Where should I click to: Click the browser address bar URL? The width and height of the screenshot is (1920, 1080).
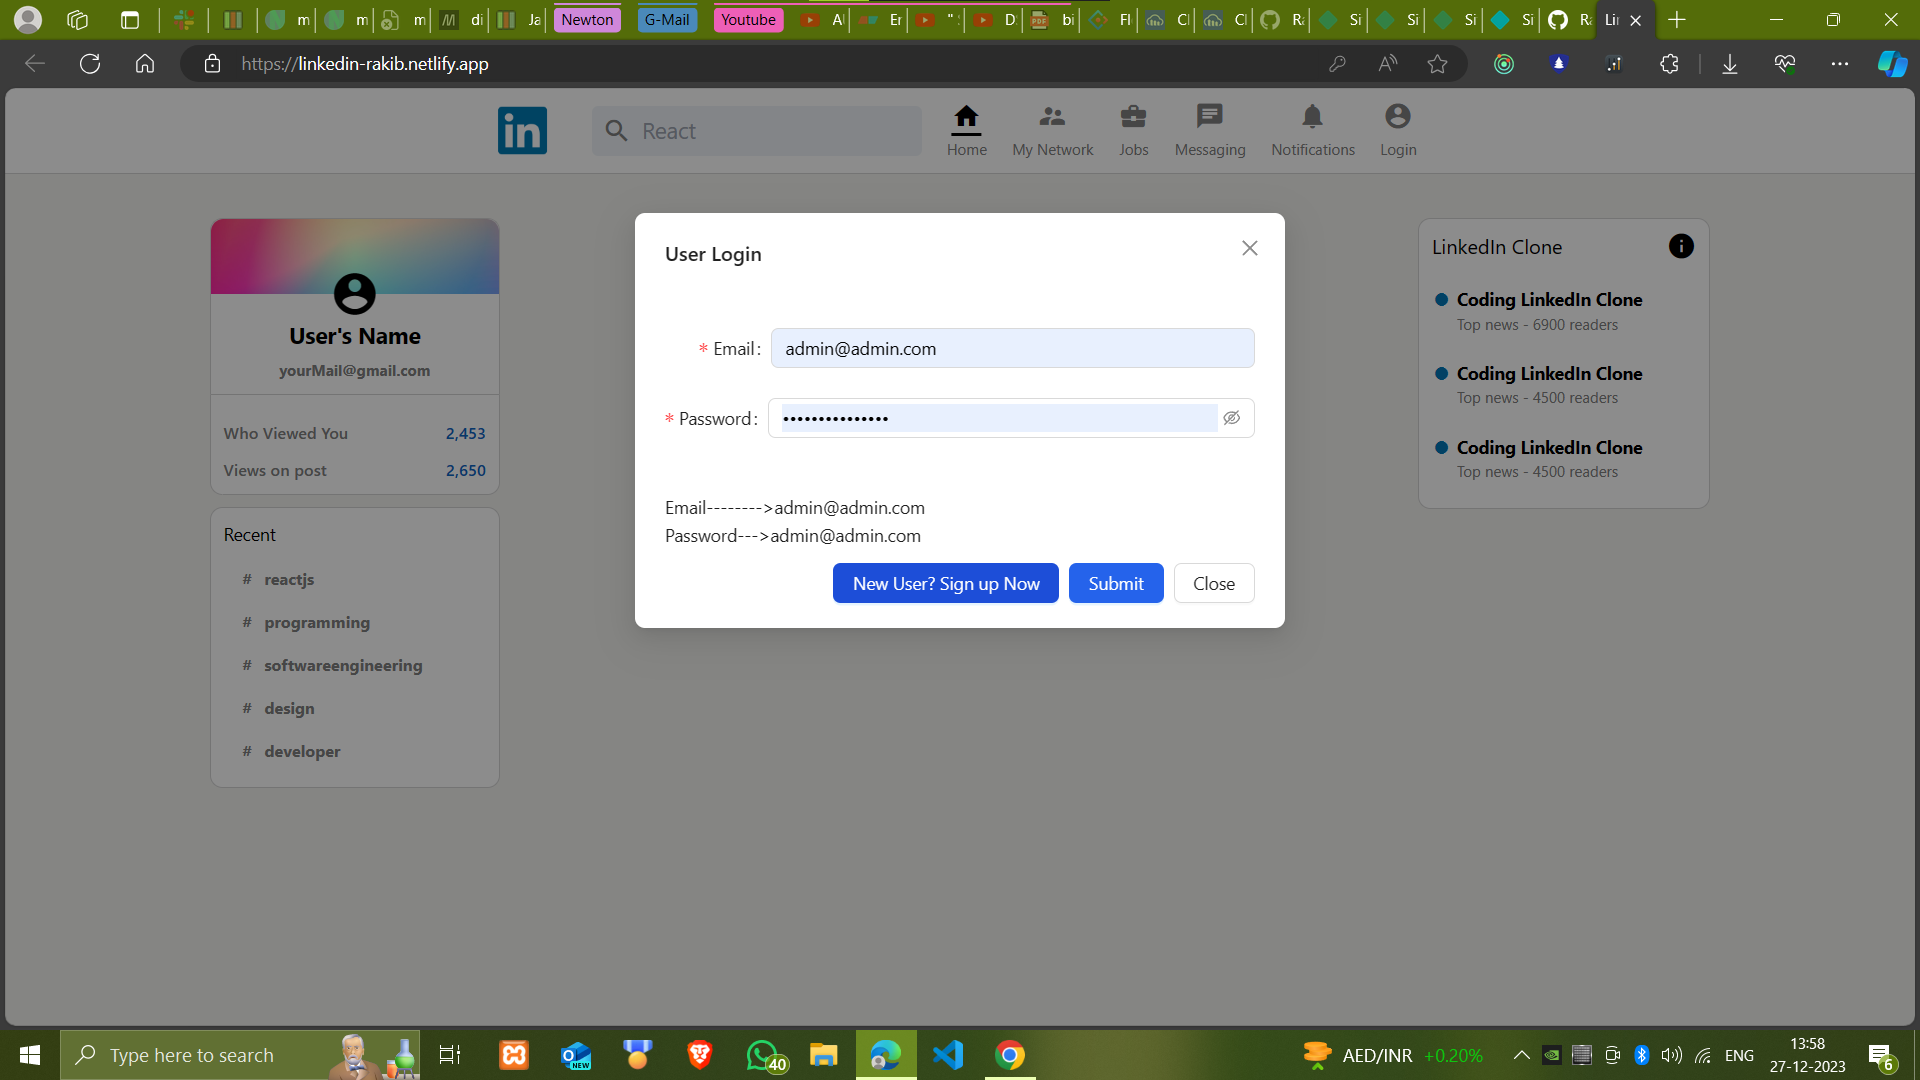click(365, 64)
